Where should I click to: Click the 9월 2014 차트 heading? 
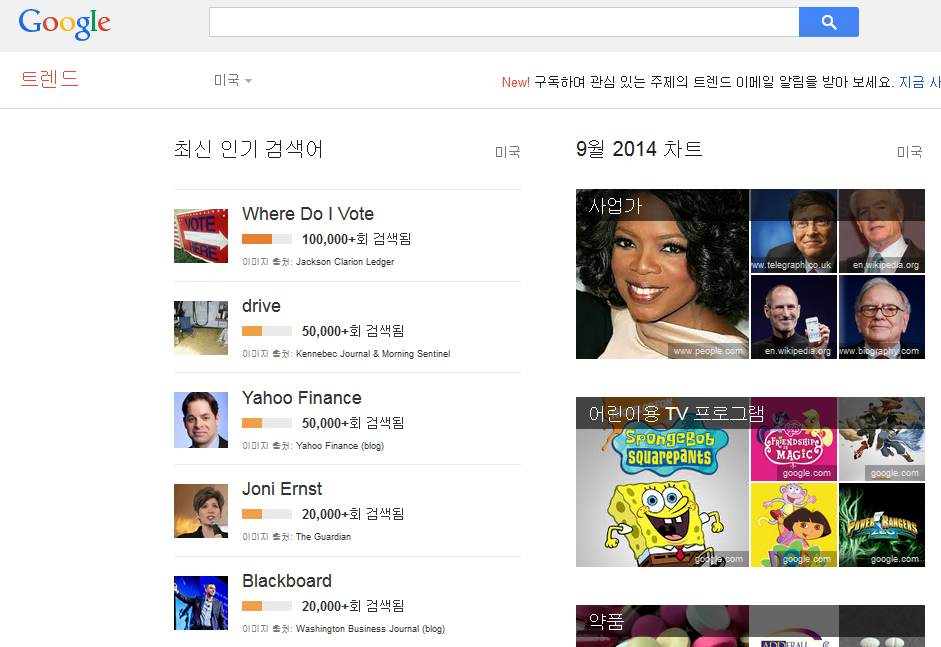639,149
